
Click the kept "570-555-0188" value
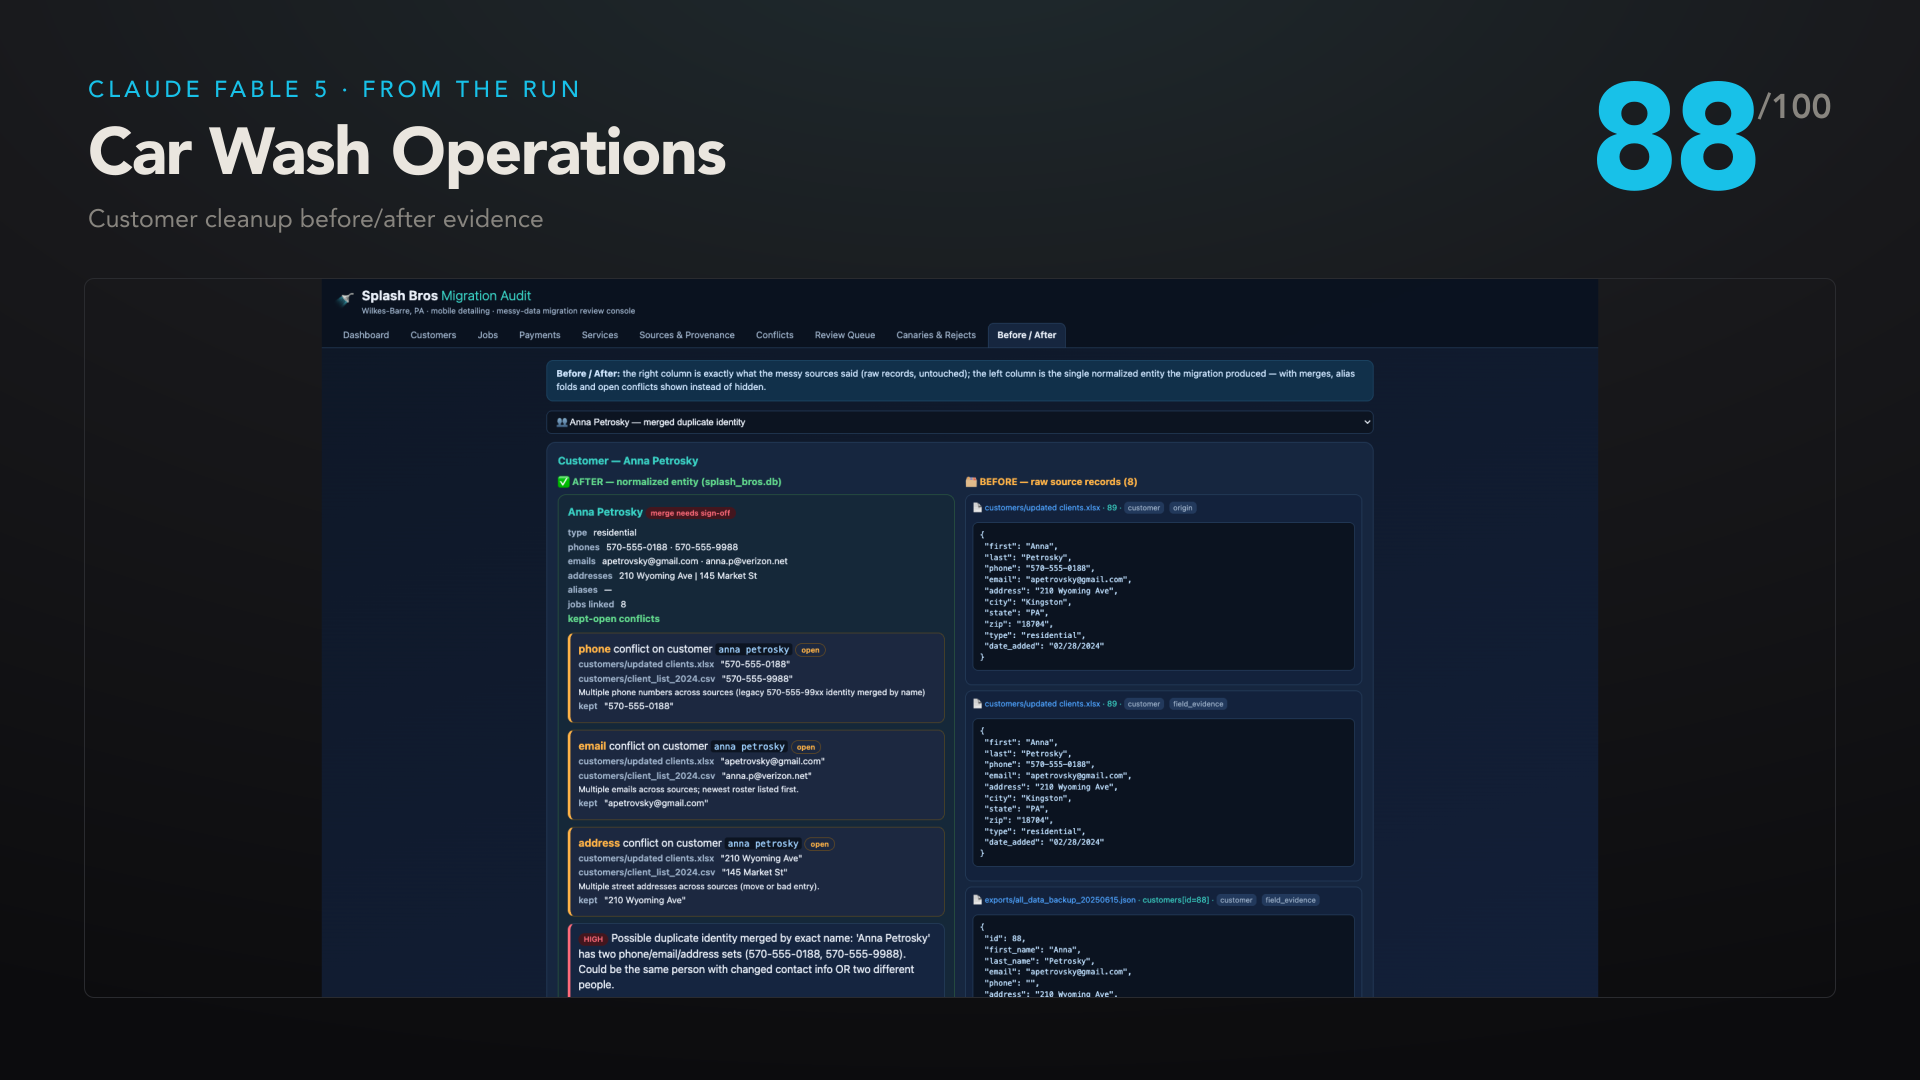639,706
